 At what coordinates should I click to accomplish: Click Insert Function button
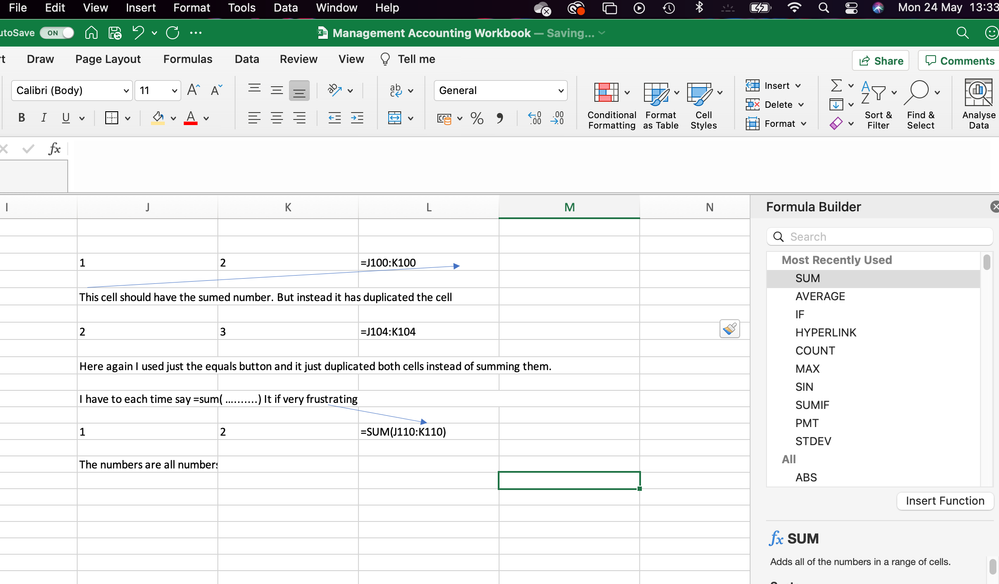pyautogui.click(x=945, y=501)
